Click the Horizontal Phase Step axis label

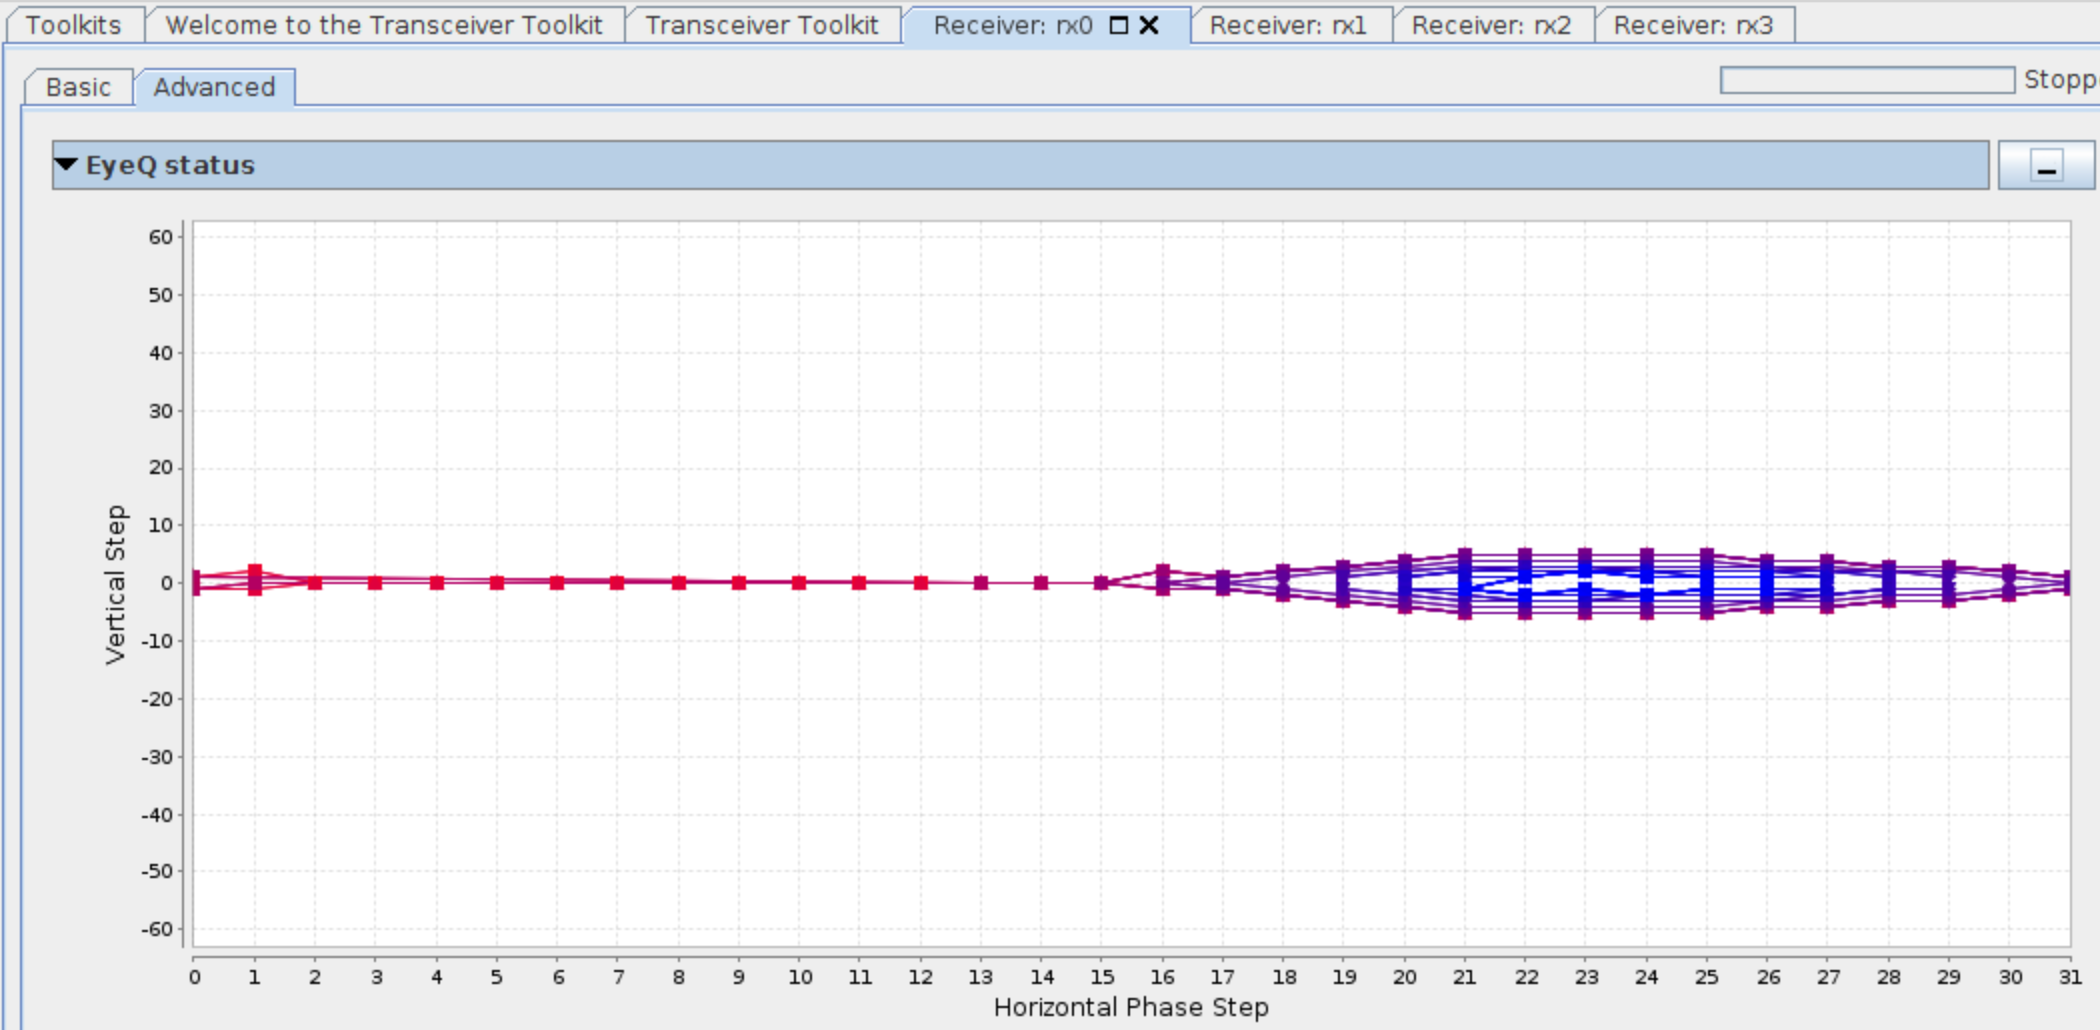pos(1131,1007)
